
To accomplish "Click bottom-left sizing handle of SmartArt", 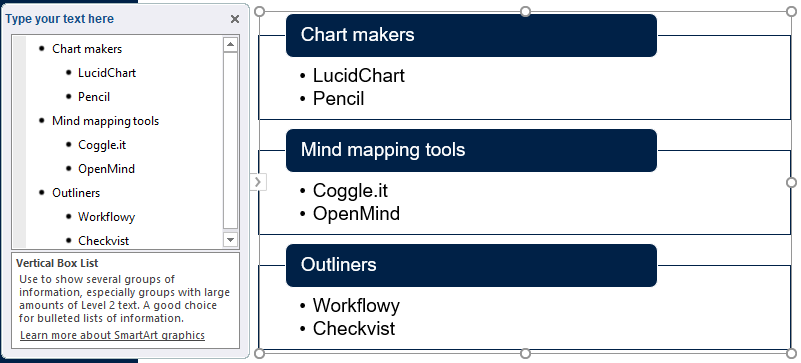I will 260,353.
